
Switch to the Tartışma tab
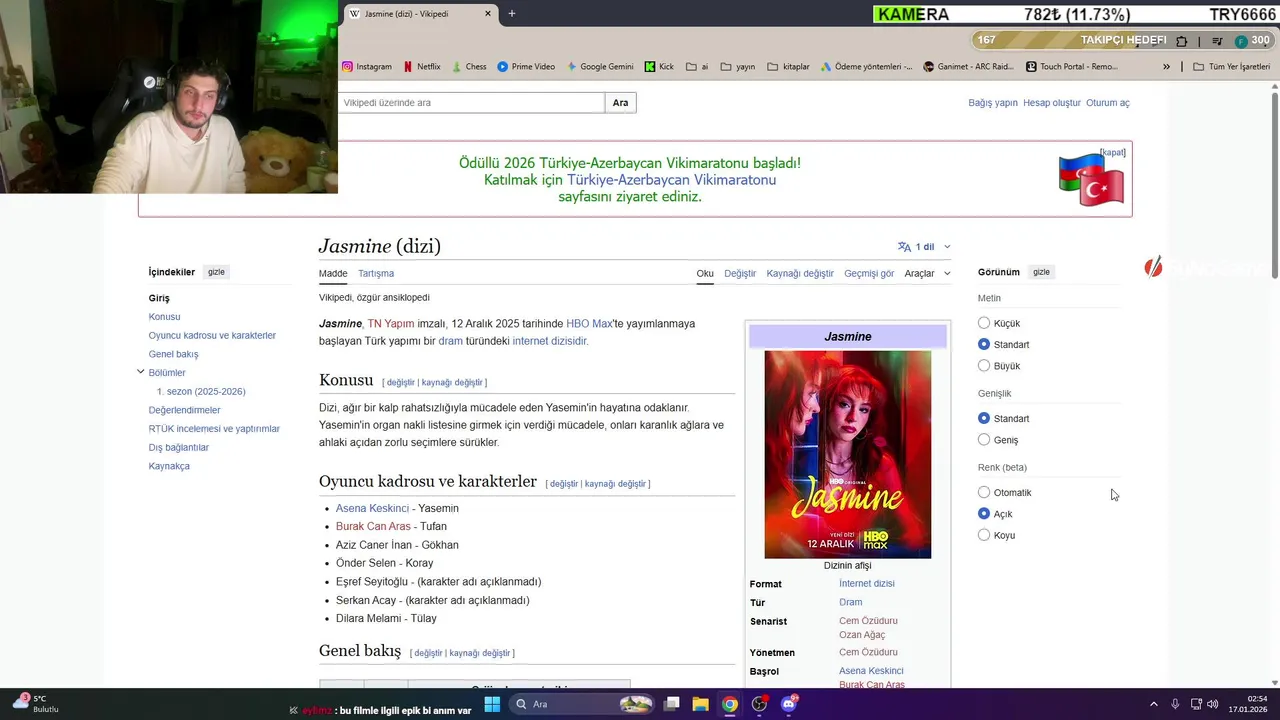point(376,273)
